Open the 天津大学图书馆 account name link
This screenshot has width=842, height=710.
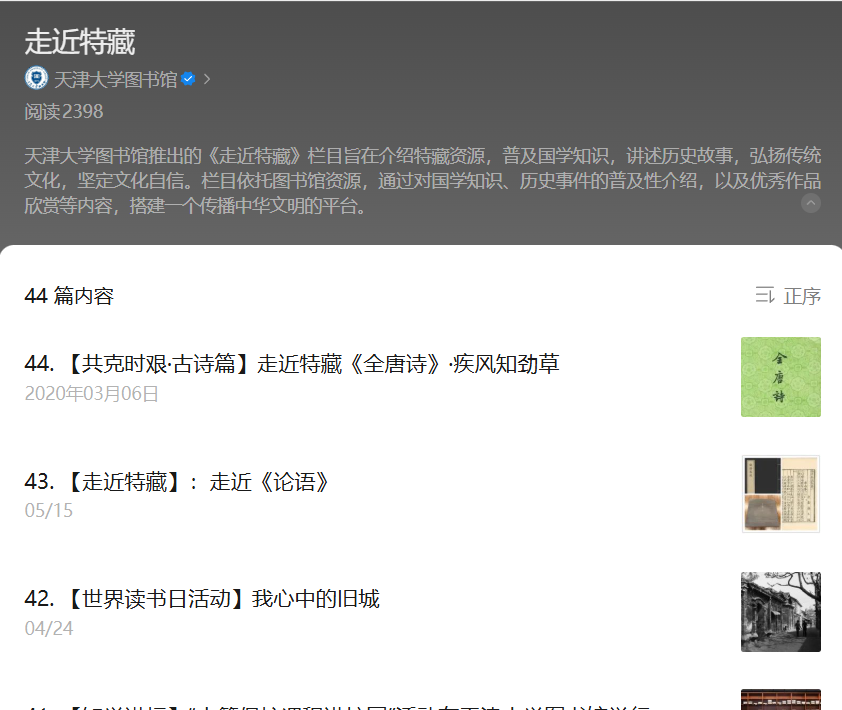116,79
